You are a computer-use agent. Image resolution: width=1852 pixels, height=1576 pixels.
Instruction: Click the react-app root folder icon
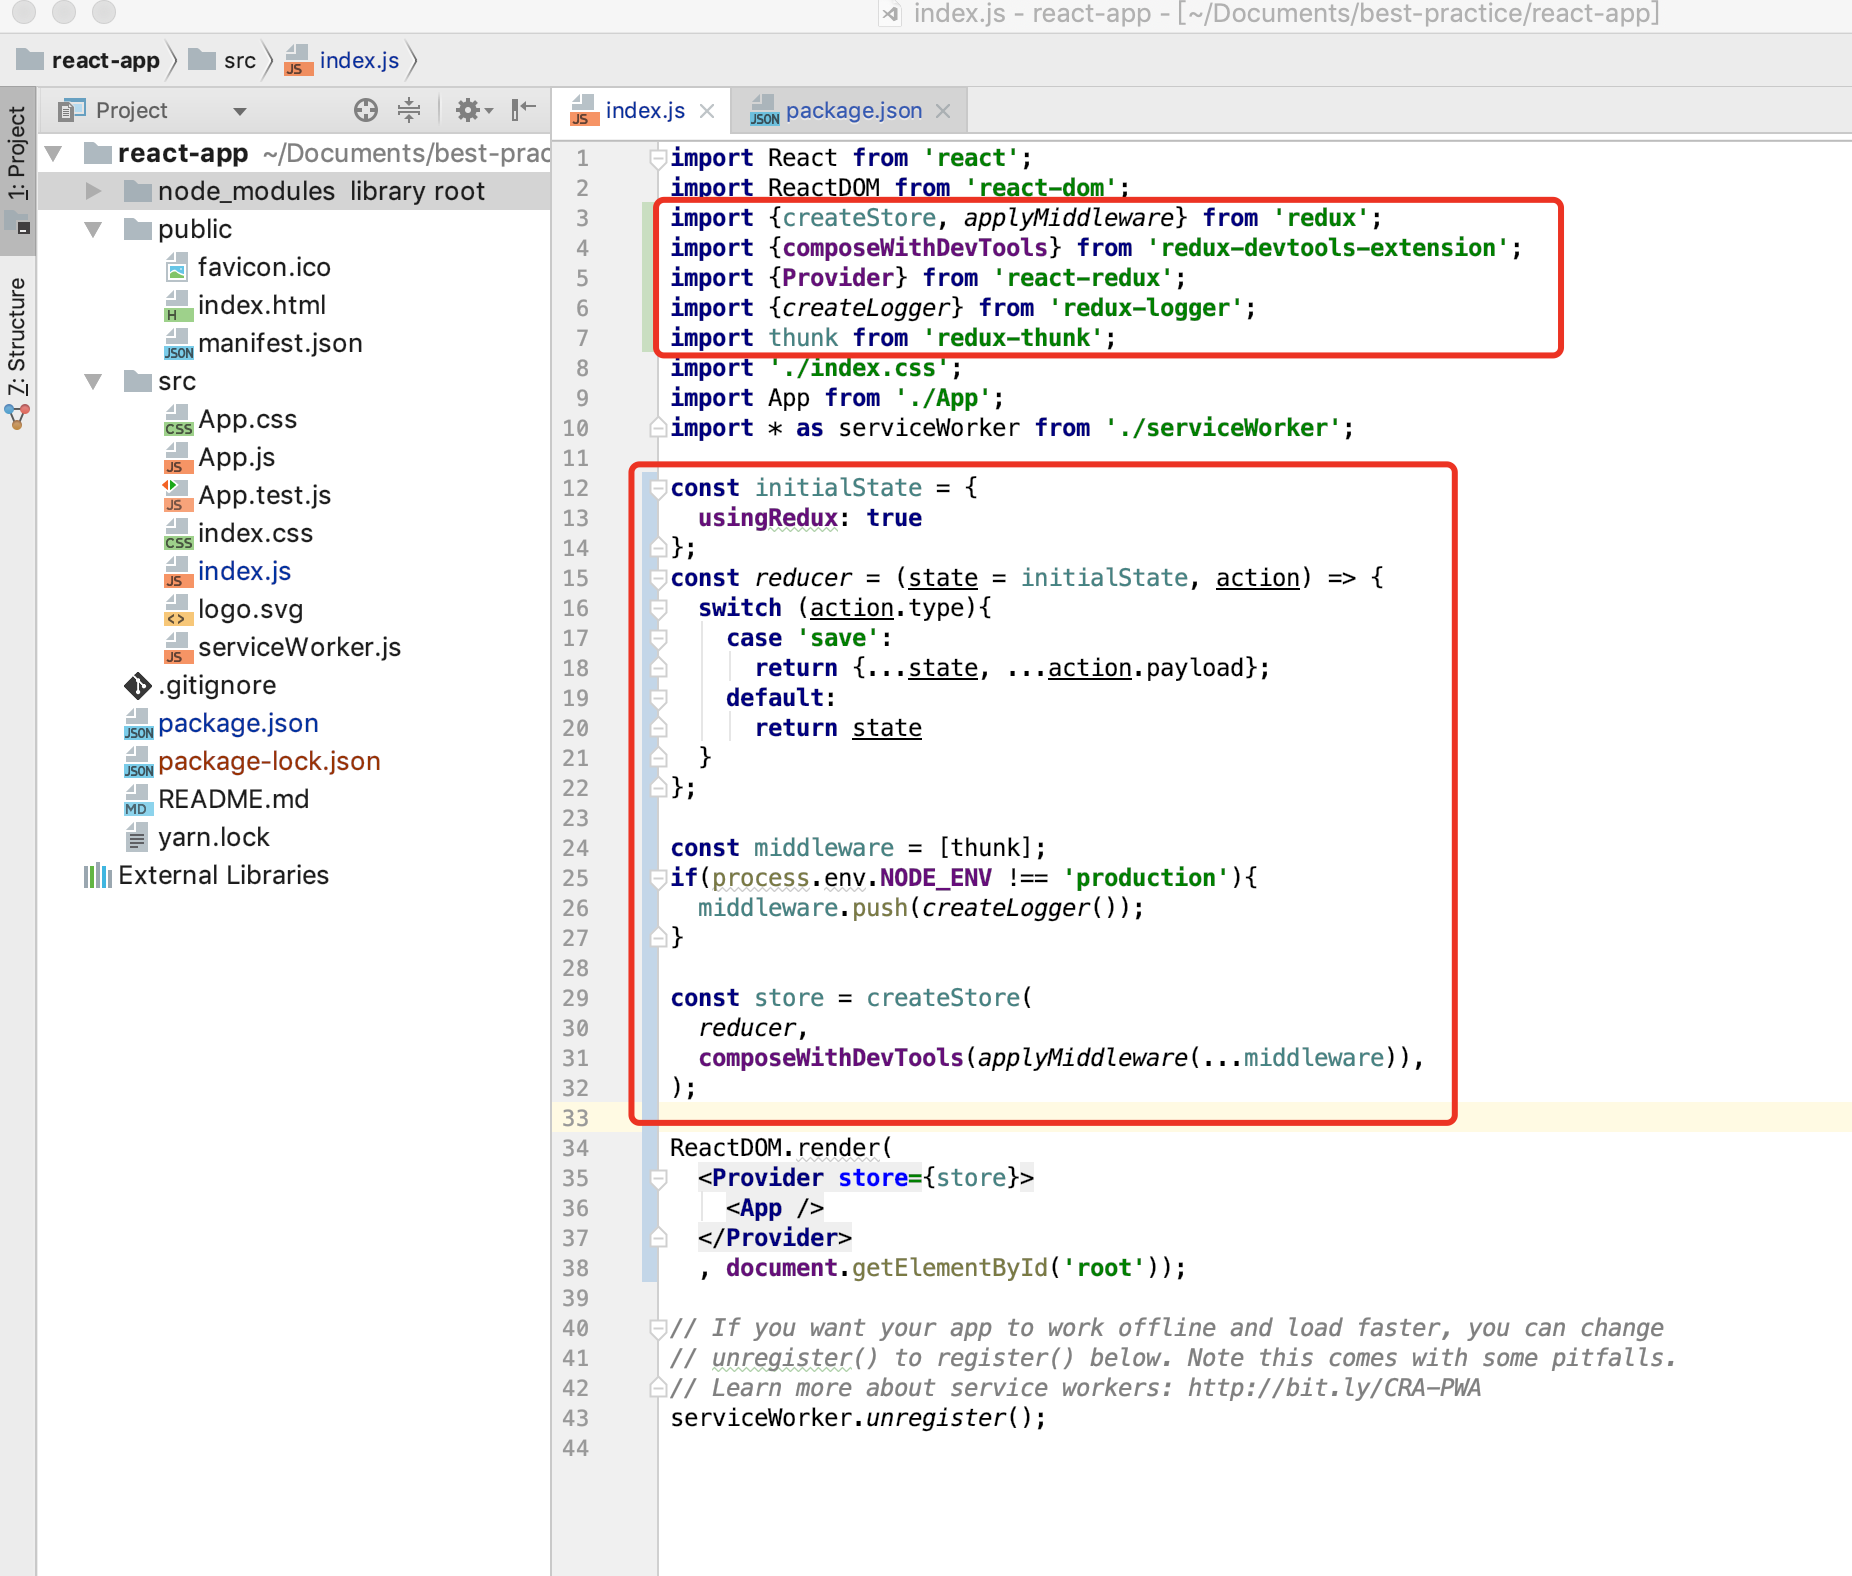(98, 153)
